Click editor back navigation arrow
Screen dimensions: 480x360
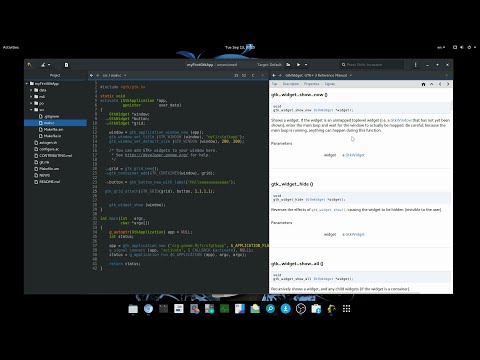click(91, 75)
